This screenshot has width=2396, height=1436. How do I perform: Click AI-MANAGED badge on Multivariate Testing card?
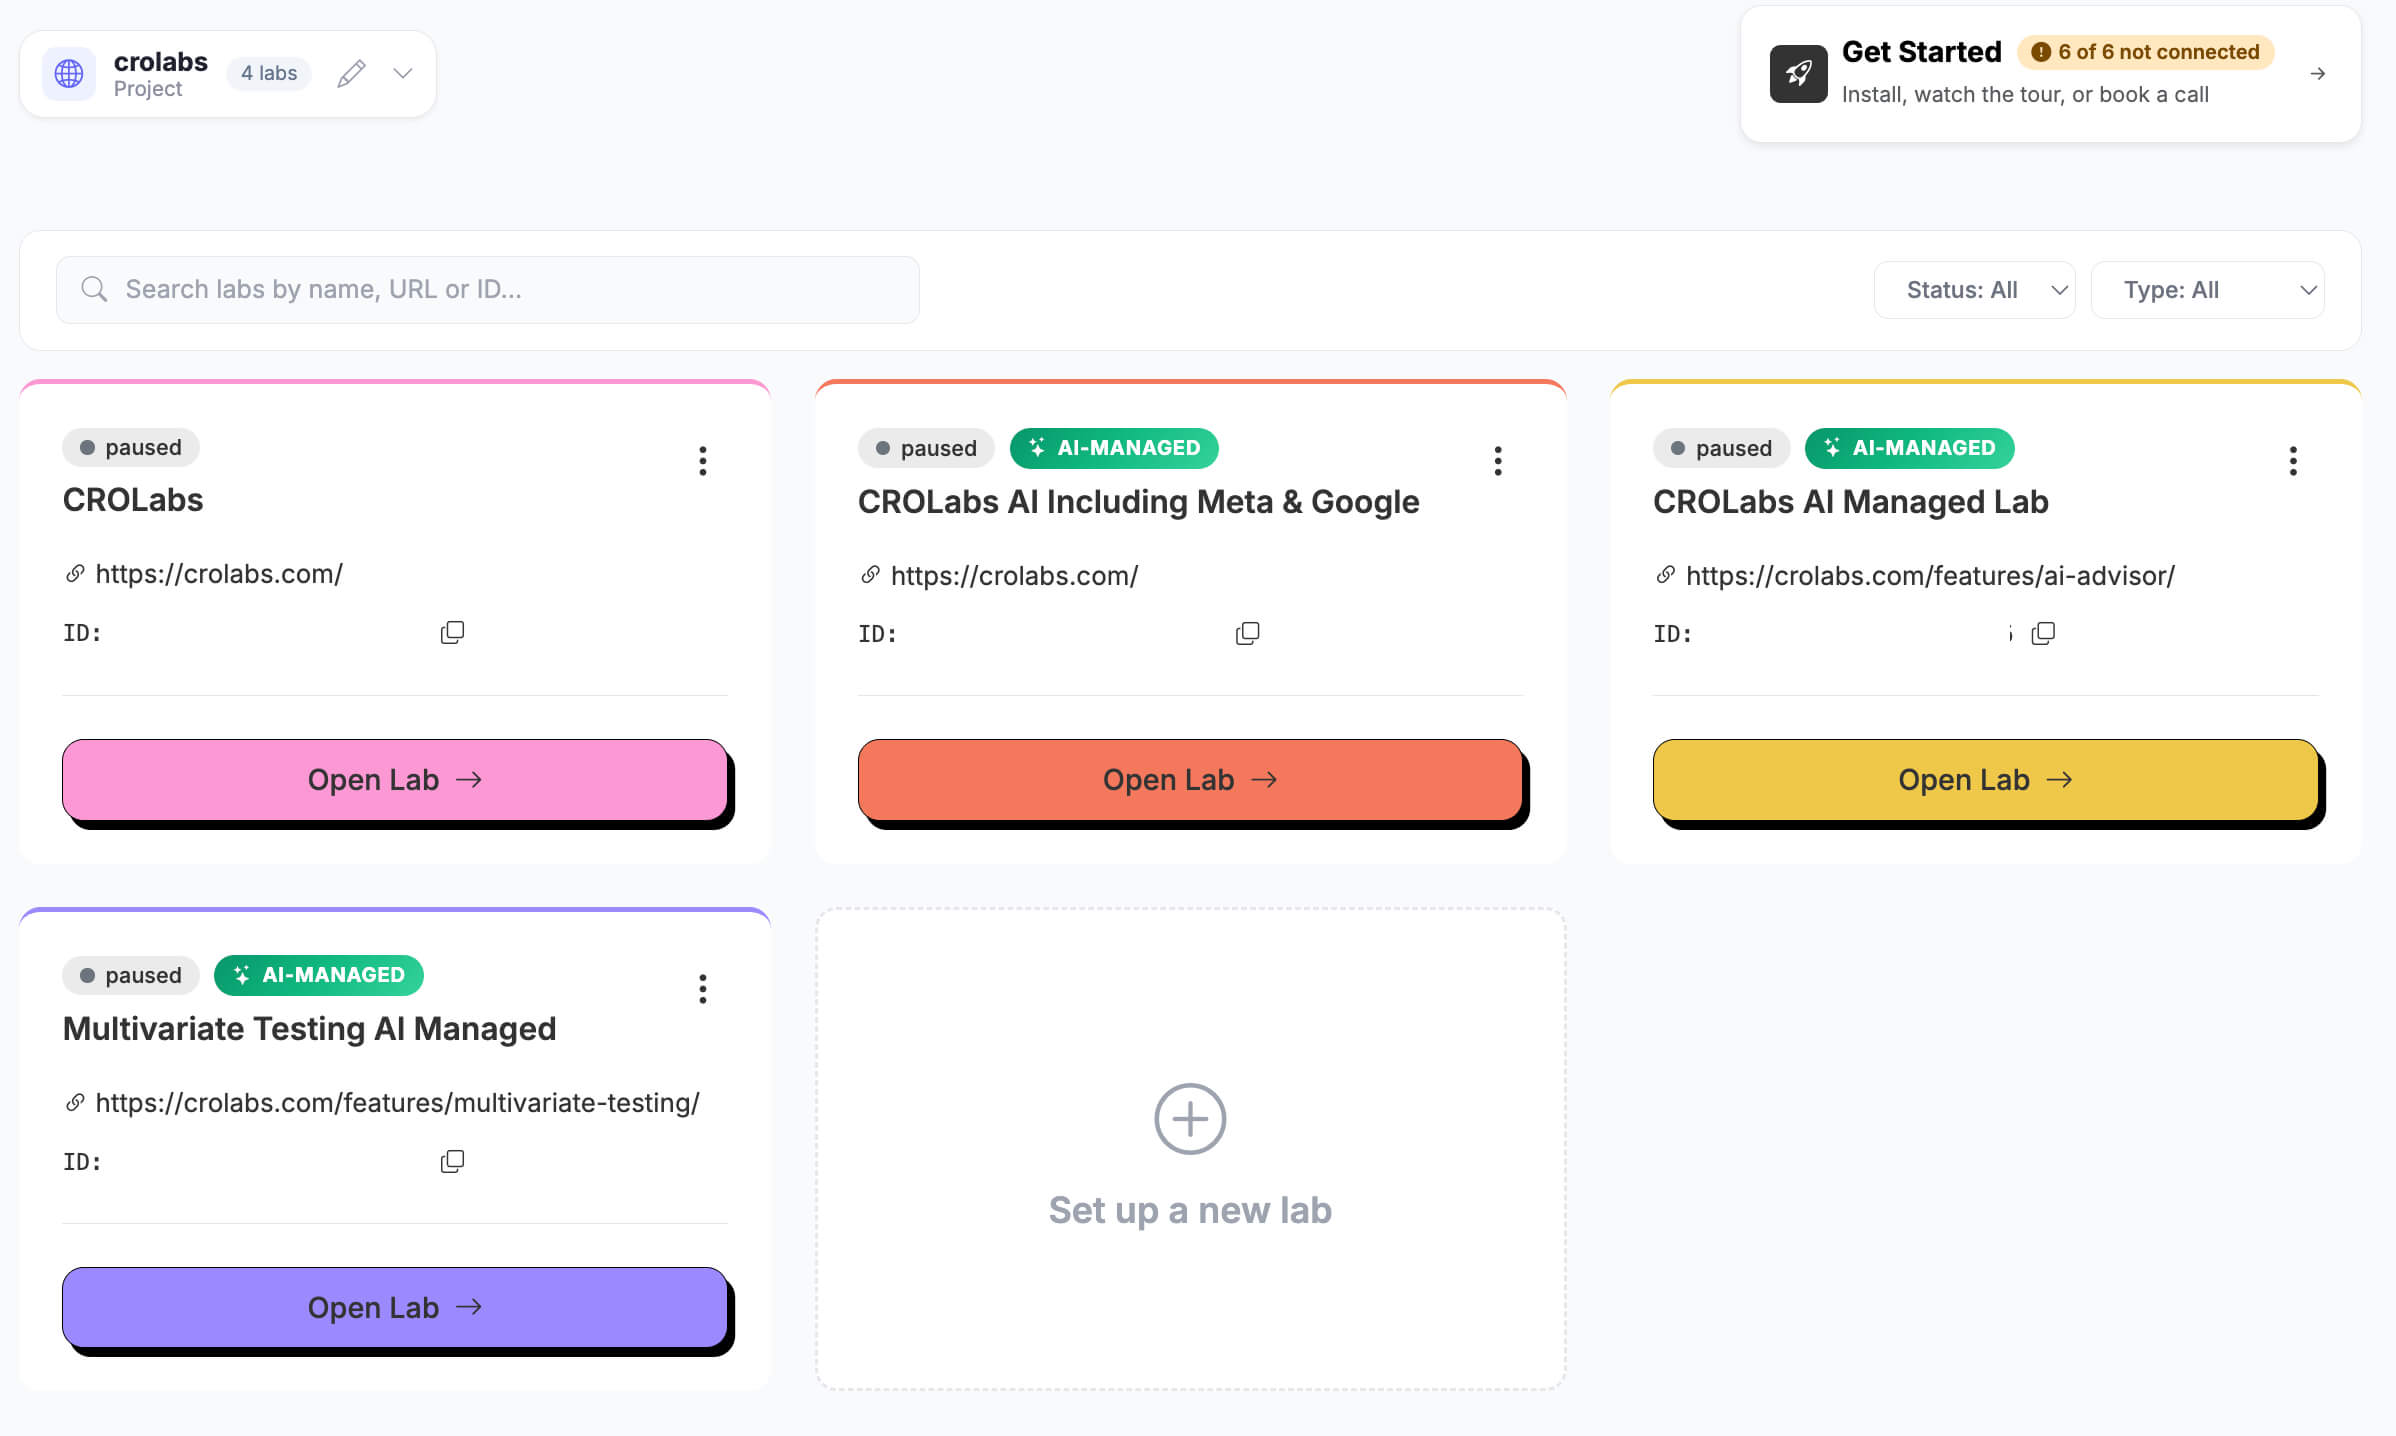coord(319,975)
